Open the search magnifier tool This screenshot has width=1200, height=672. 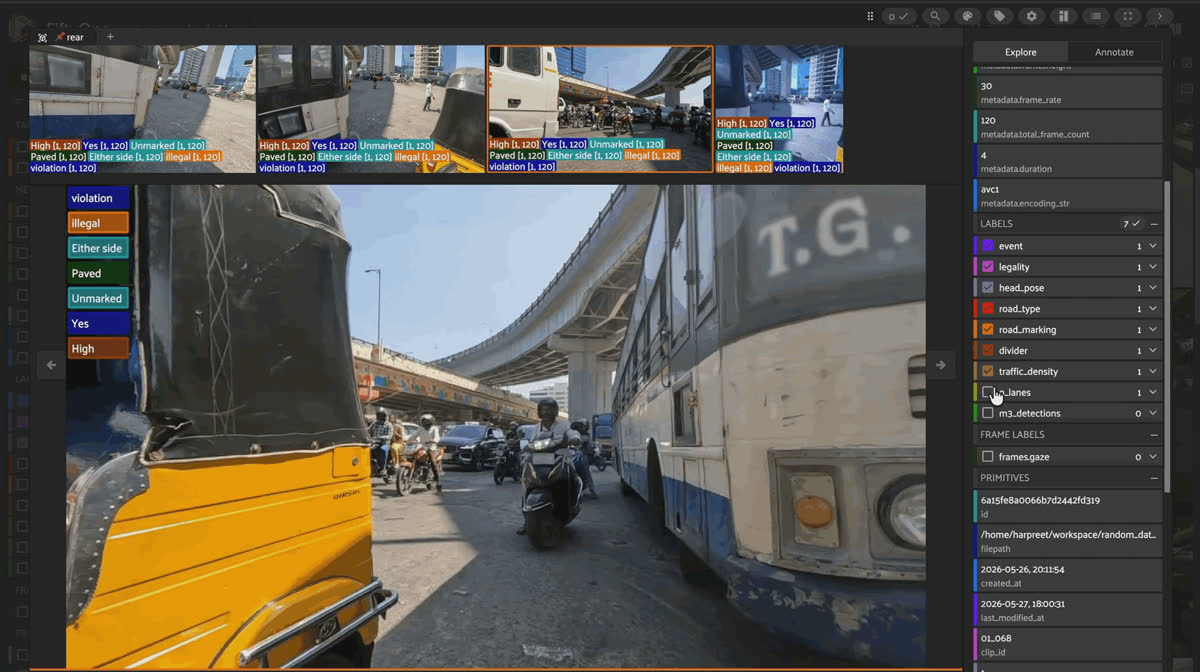click(935, 16)
